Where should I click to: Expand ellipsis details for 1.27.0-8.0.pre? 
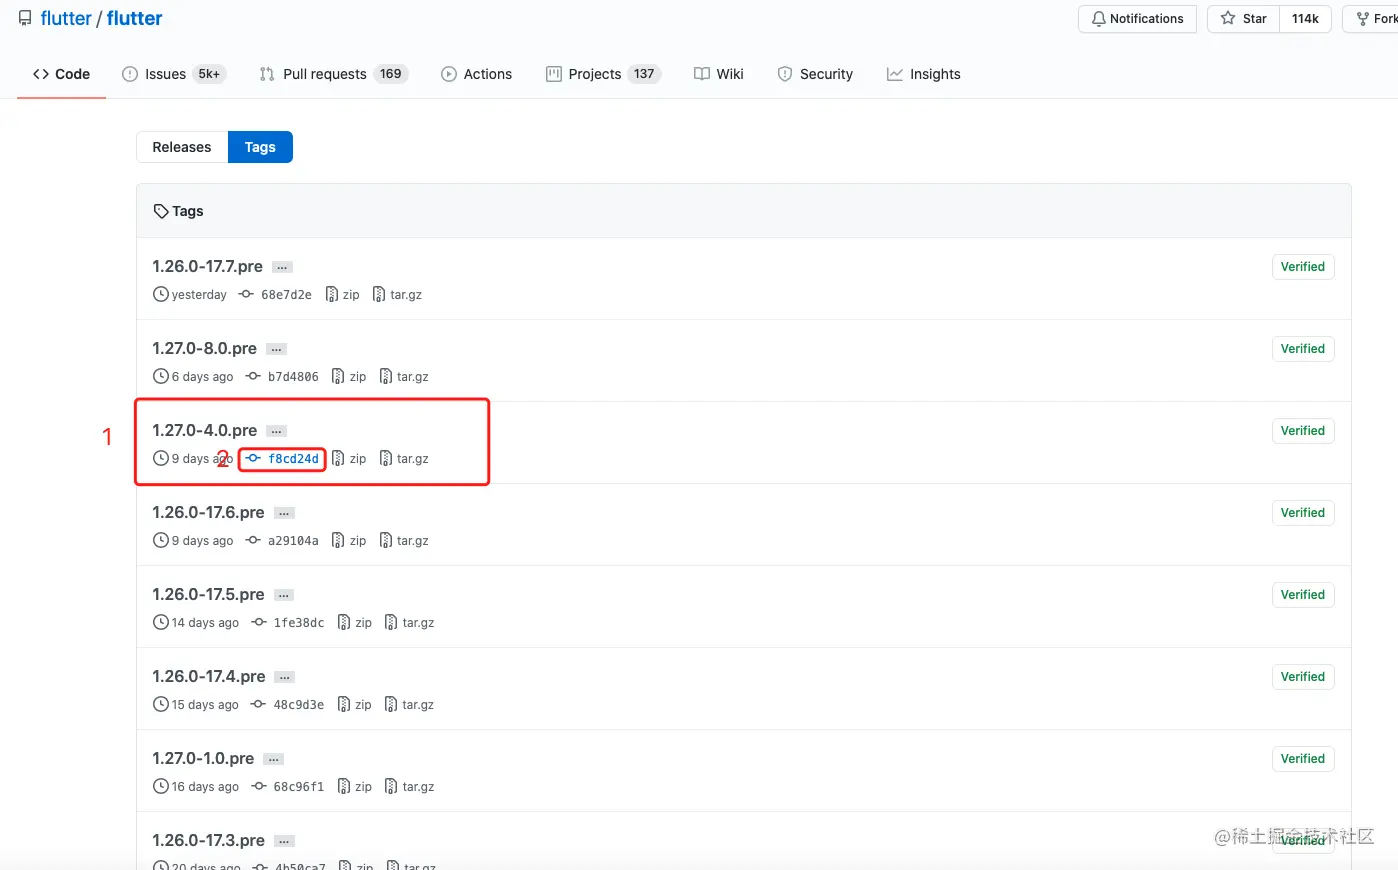277,349
